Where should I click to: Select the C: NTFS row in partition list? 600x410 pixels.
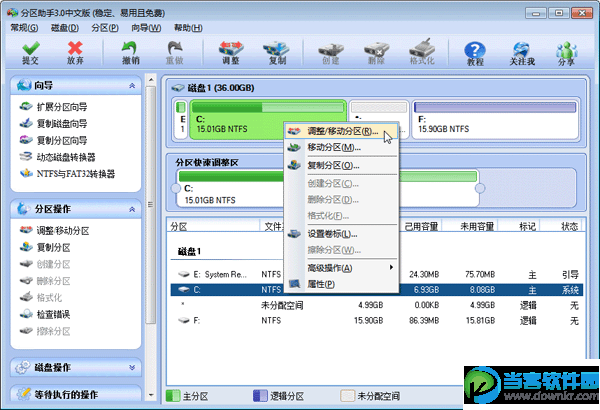(x=377, y=290)
